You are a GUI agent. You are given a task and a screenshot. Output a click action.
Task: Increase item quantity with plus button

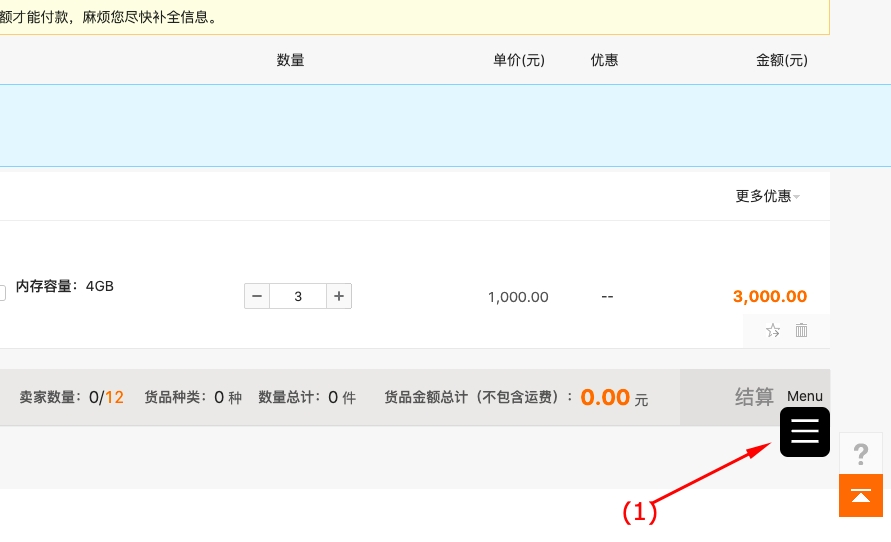(339, 296)
